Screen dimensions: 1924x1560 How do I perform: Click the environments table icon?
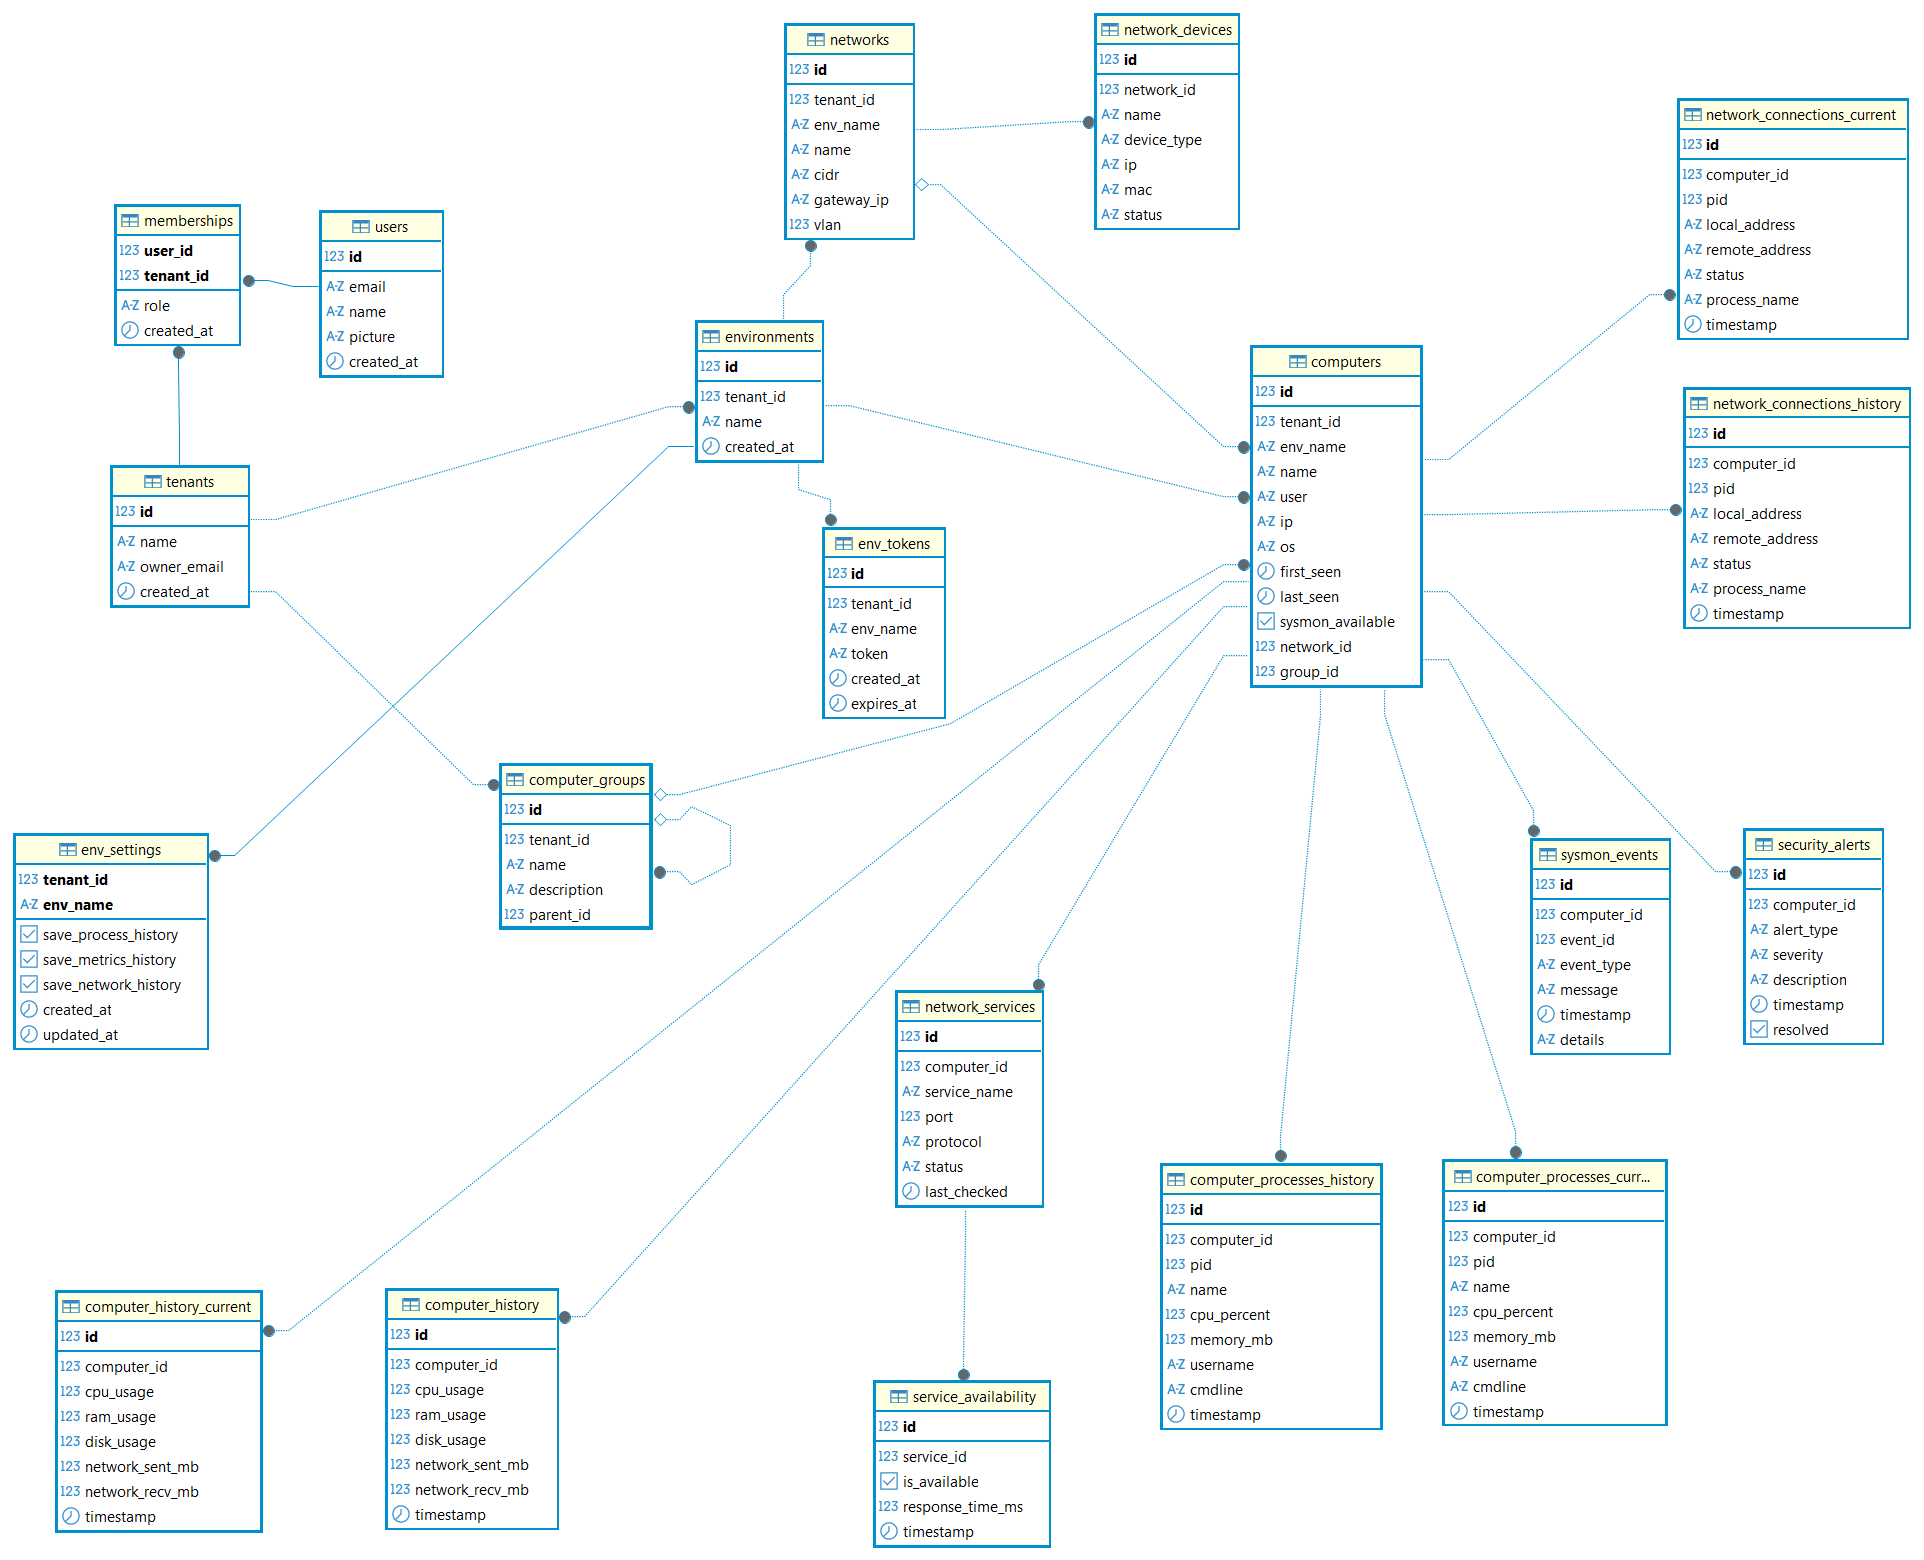point(711,337)
